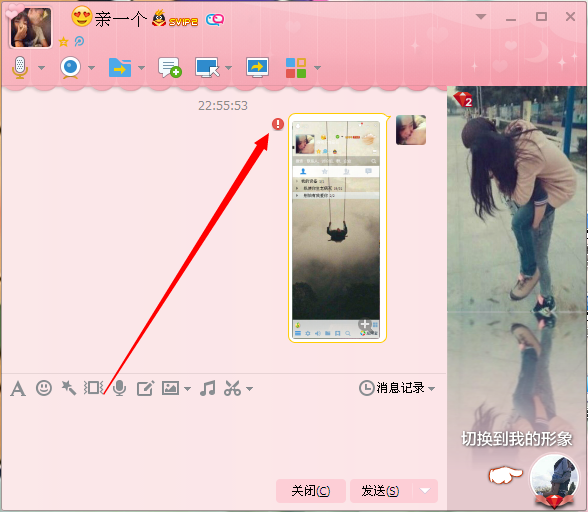588x512 pixels.
Task: Click the music note share icon
Action: point(208,388)
